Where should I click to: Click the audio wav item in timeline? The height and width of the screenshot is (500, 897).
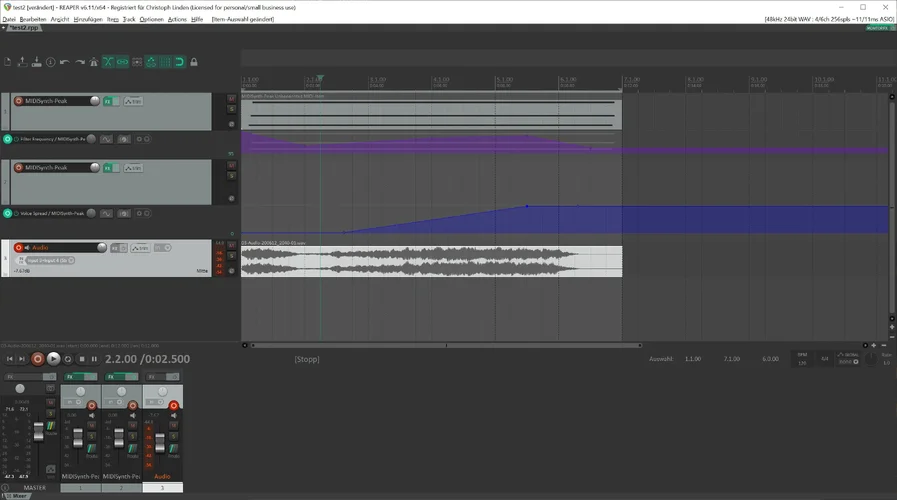(x=431, y=261)
